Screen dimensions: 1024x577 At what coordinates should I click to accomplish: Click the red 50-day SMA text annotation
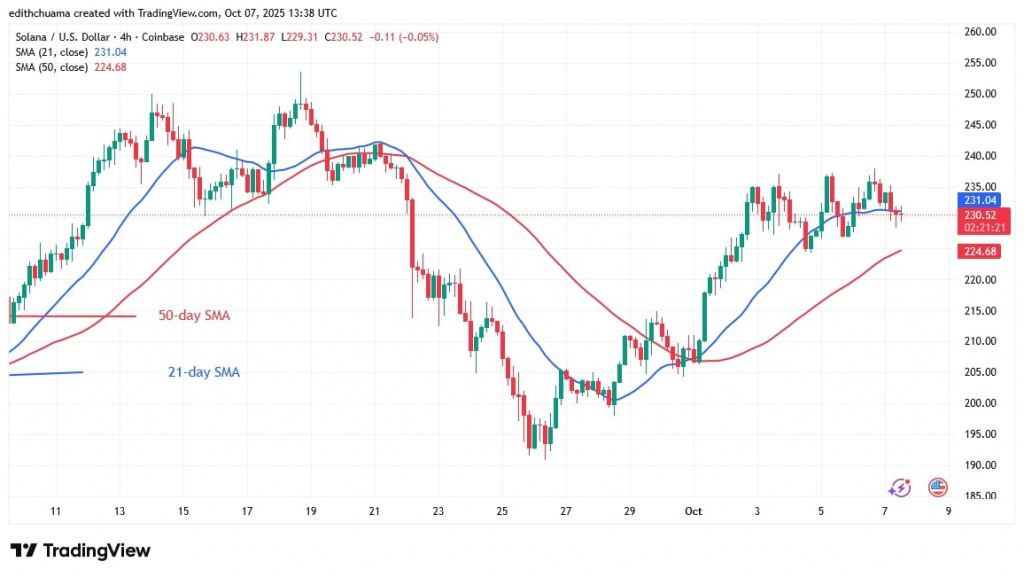coord(195,316)
